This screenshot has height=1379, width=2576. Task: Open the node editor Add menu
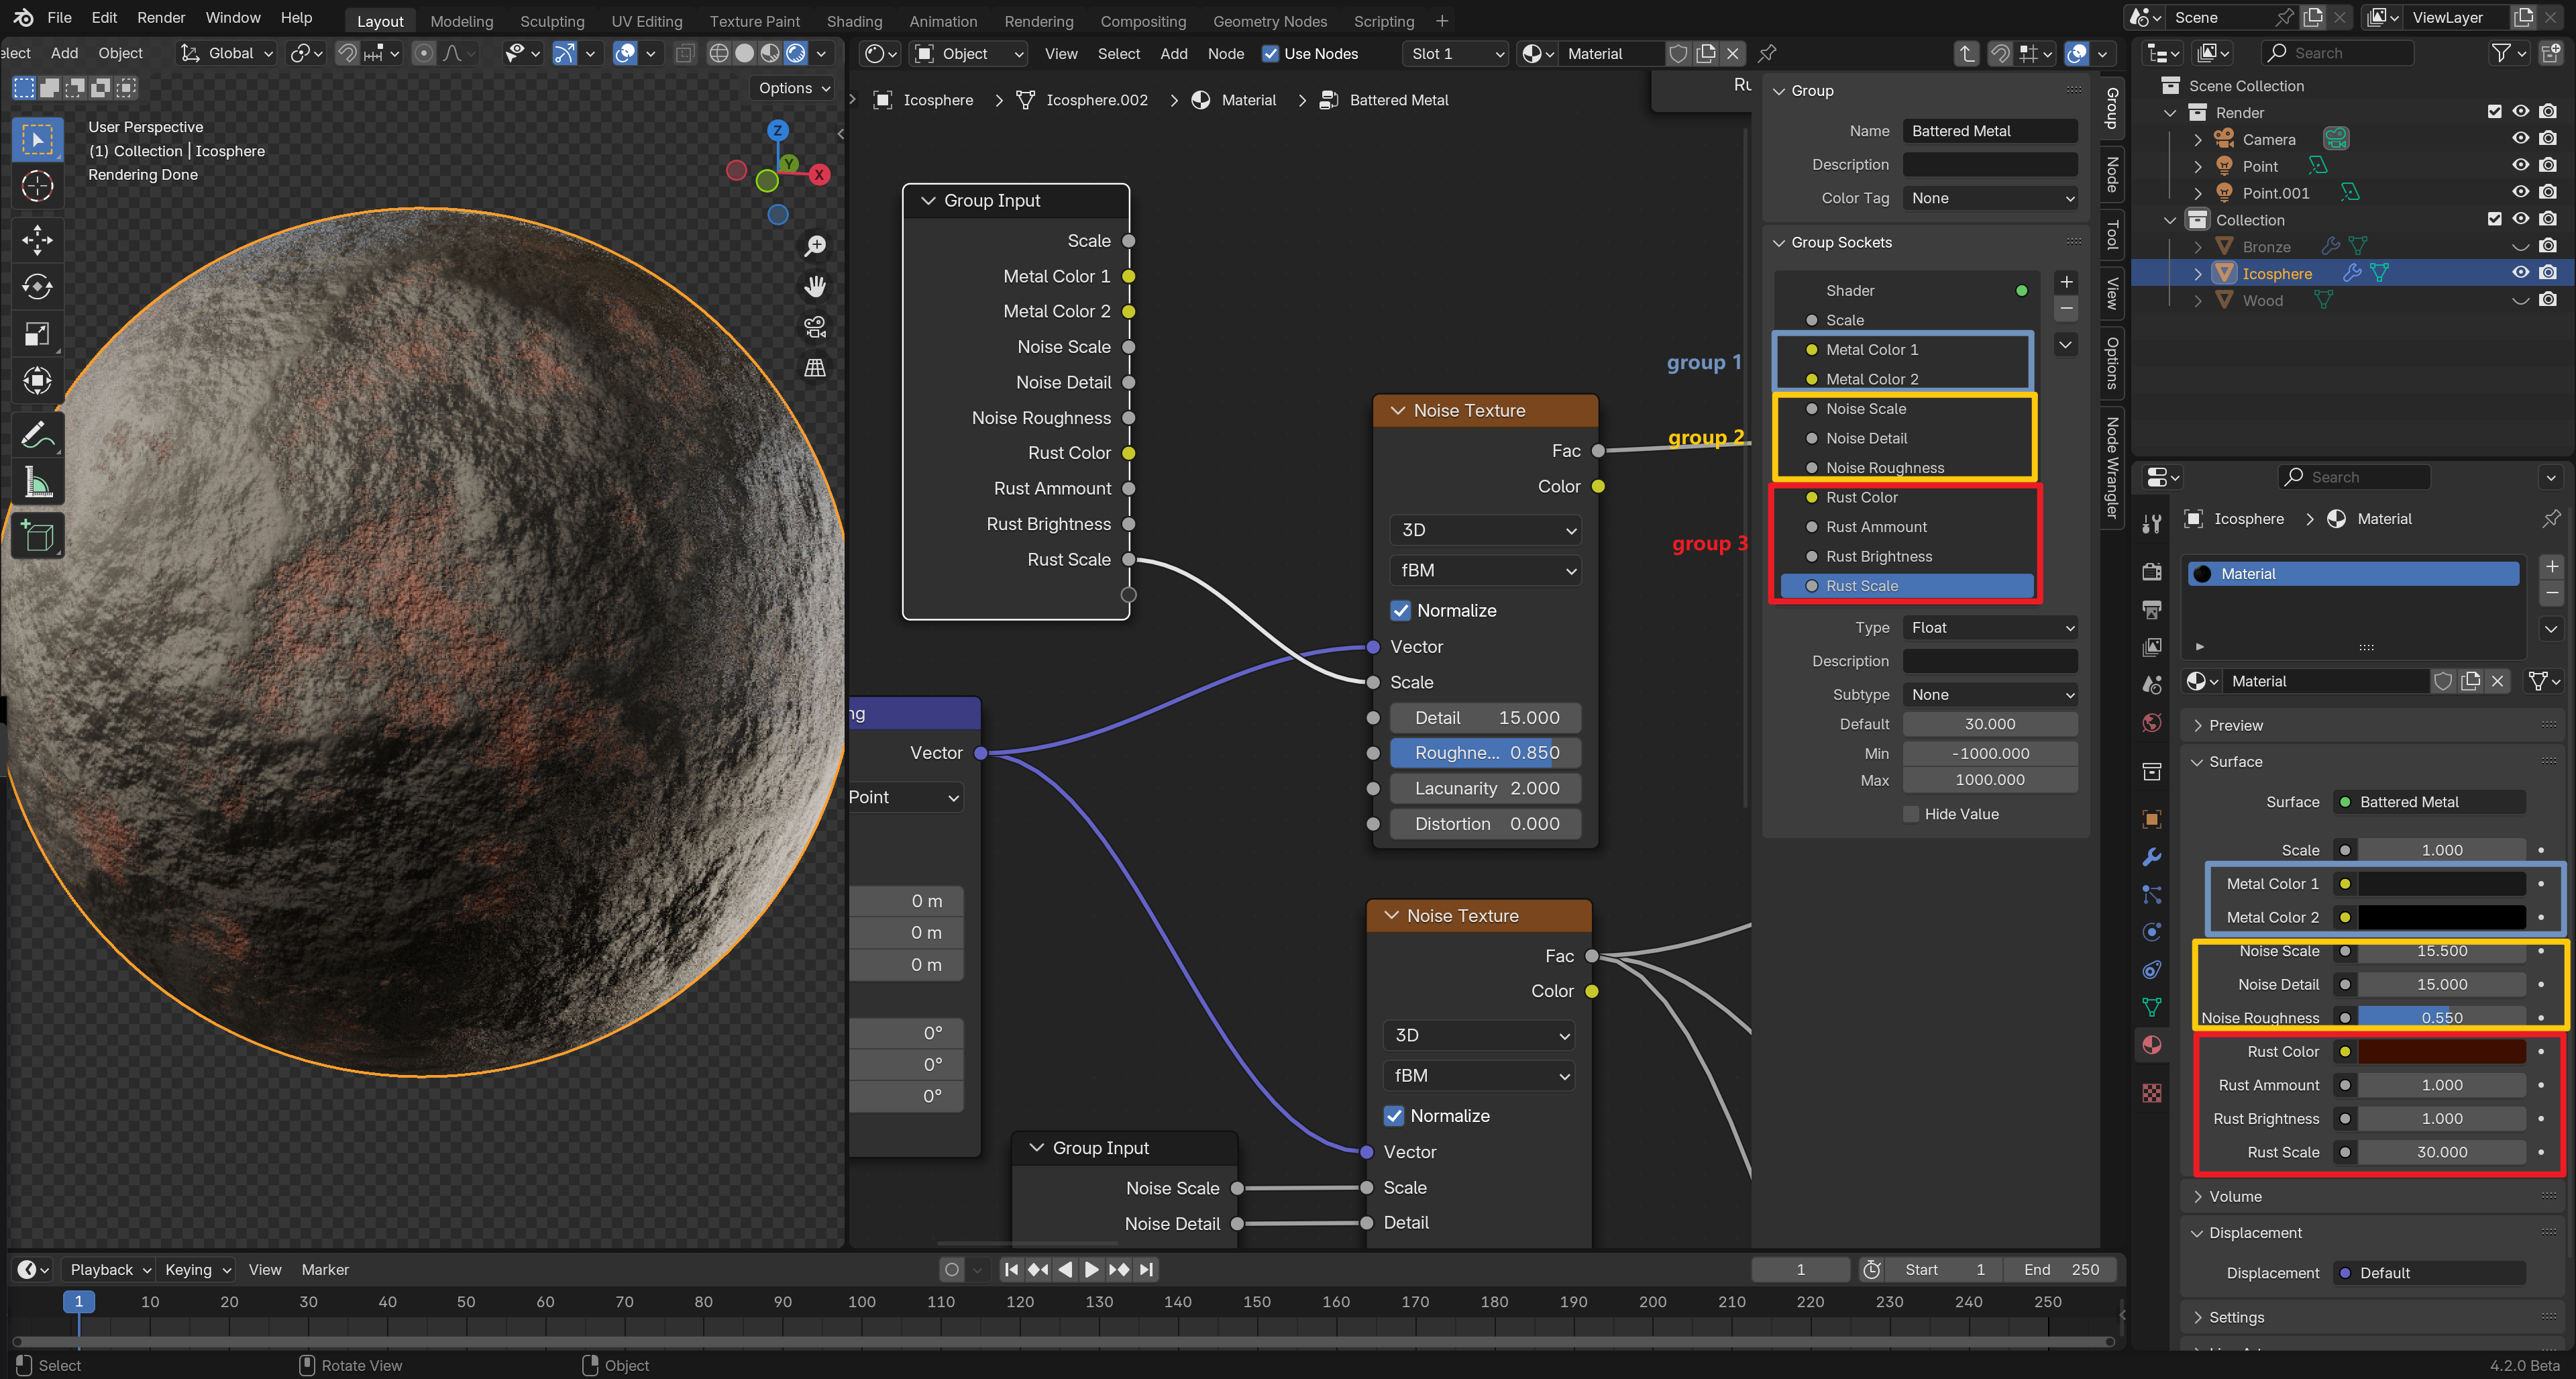1173,54
